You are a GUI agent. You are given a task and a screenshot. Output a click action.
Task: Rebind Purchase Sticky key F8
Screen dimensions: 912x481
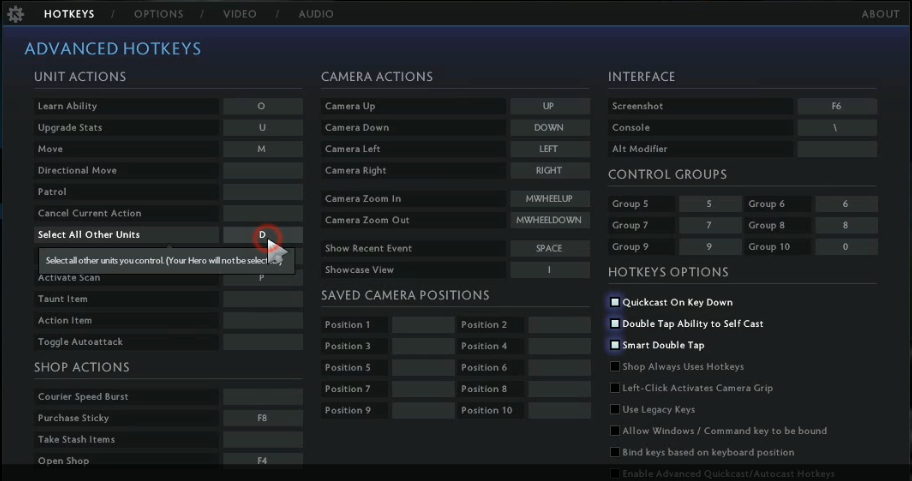[262, 418]
